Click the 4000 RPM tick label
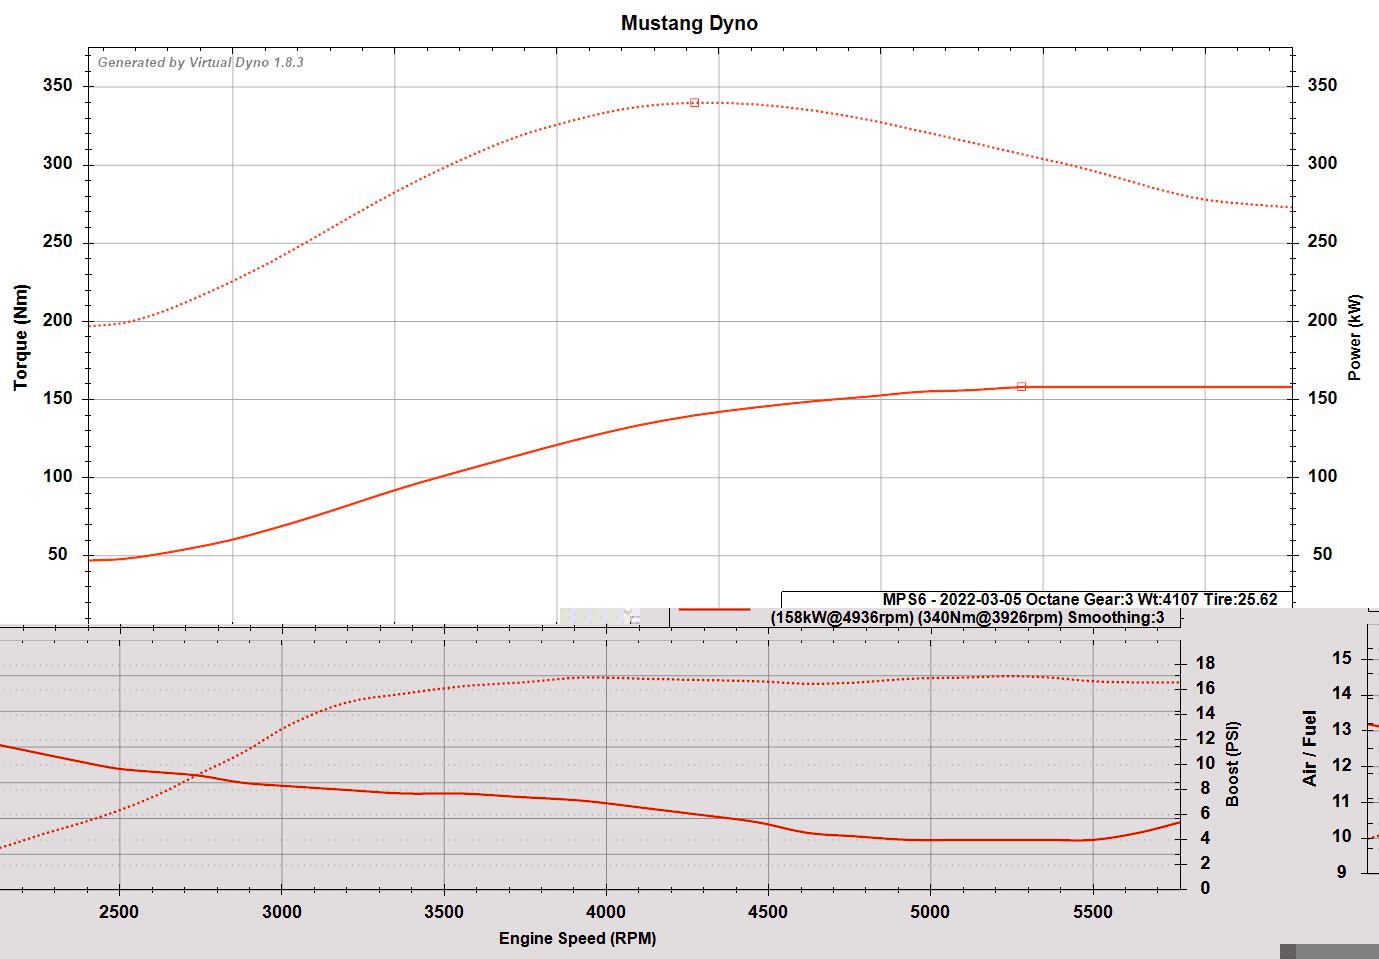 (606, 912)
